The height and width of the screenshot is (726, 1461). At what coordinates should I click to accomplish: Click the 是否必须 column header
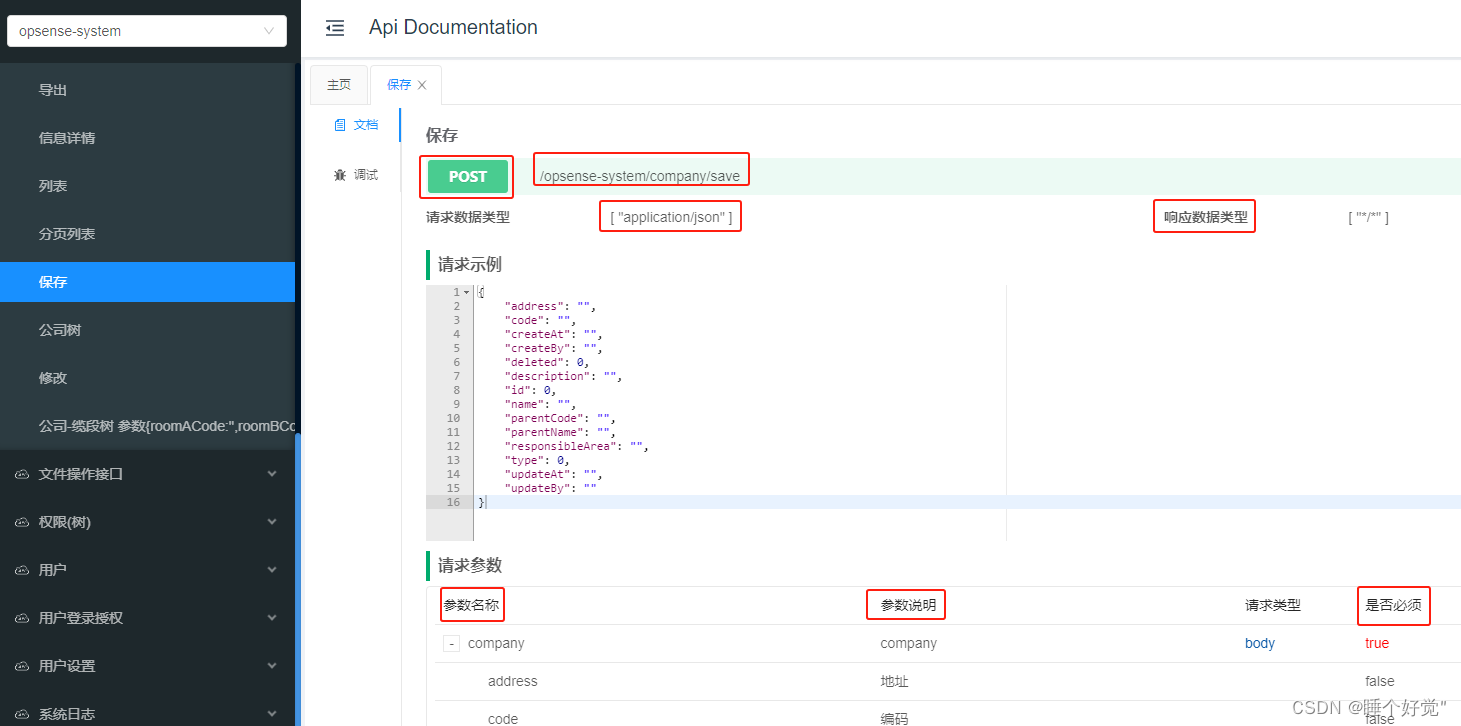1393,605
